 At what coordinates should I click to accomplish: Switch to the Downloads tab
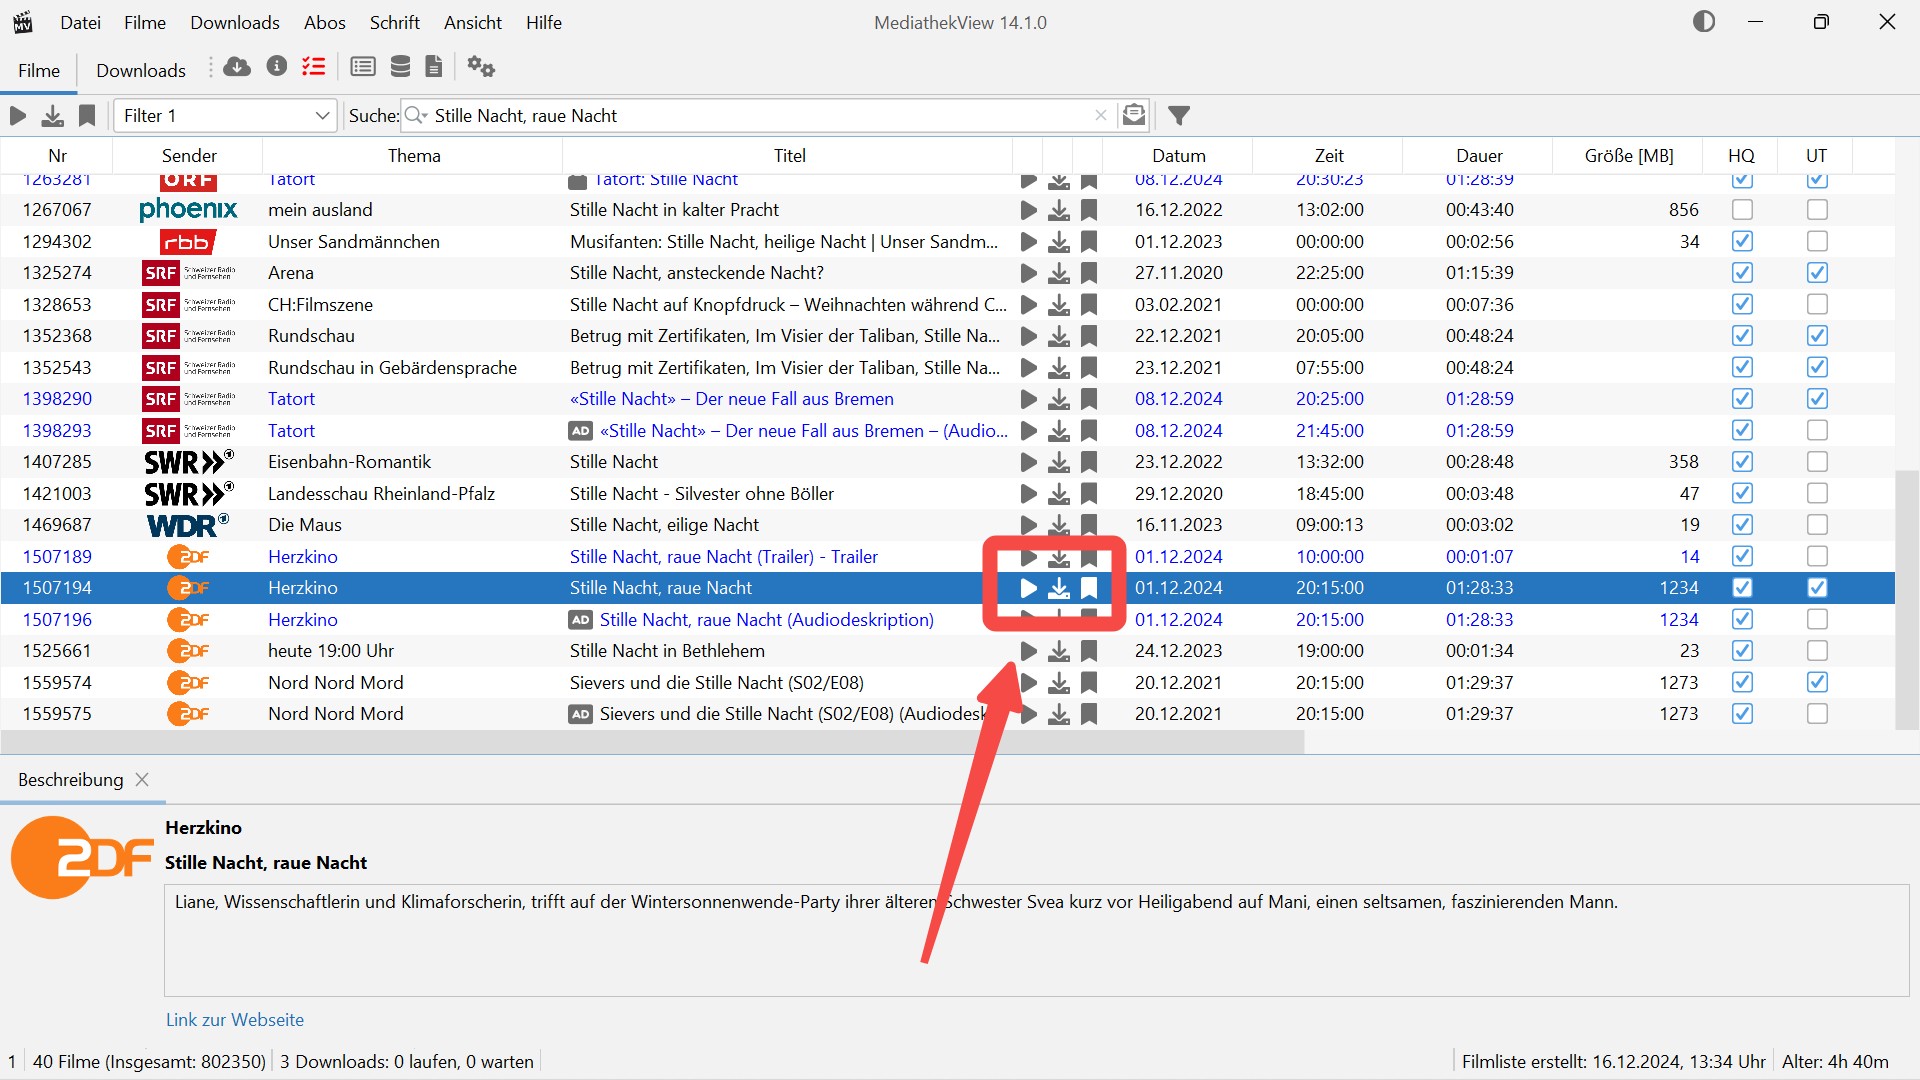pos(141,71)
